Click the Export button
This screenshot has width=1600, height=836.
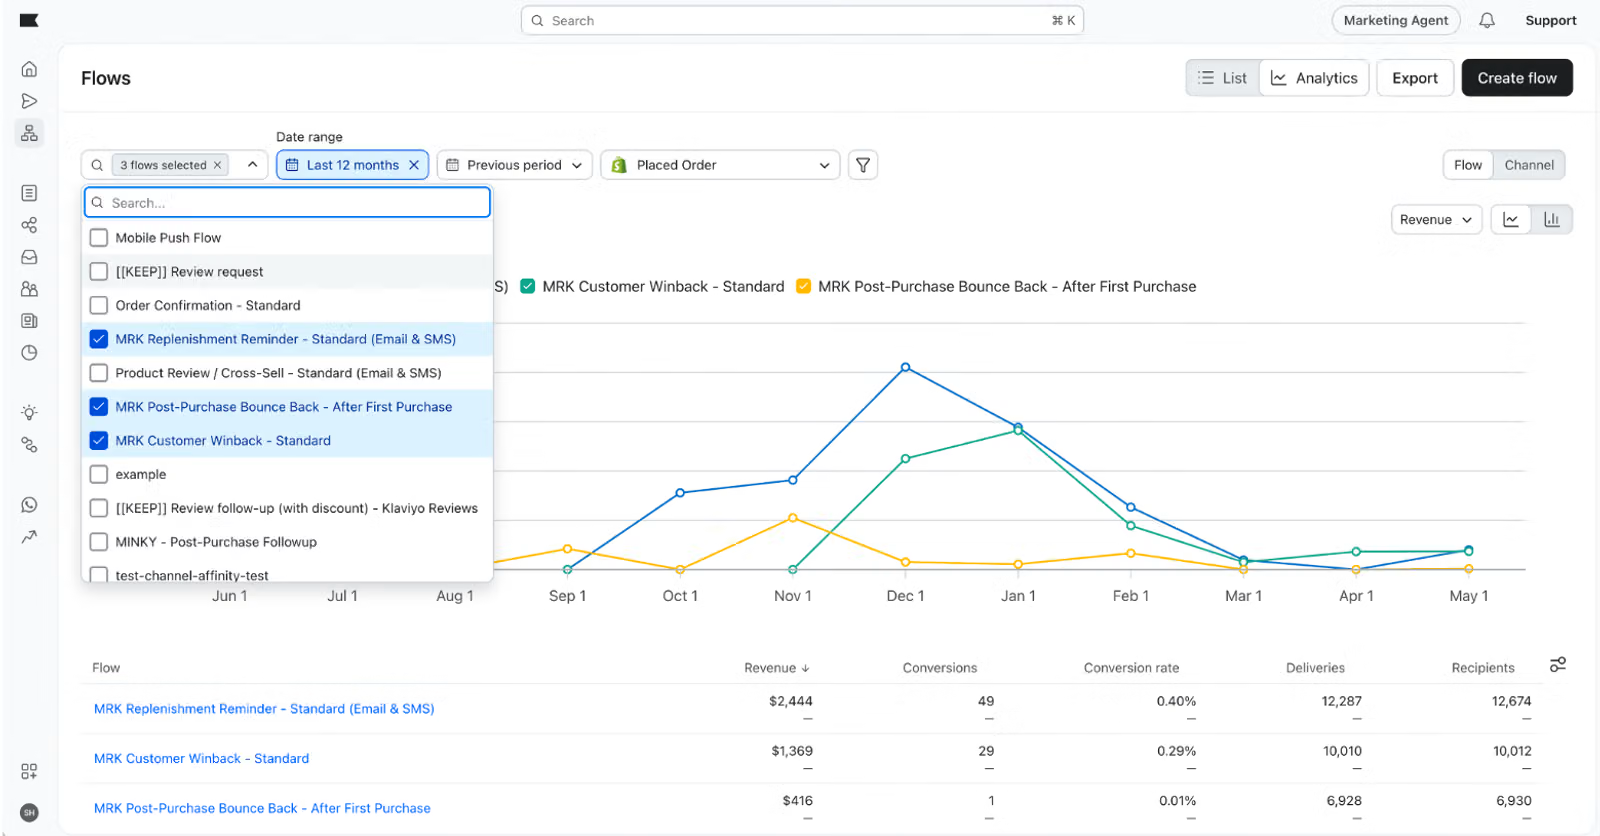point(1415,78)
